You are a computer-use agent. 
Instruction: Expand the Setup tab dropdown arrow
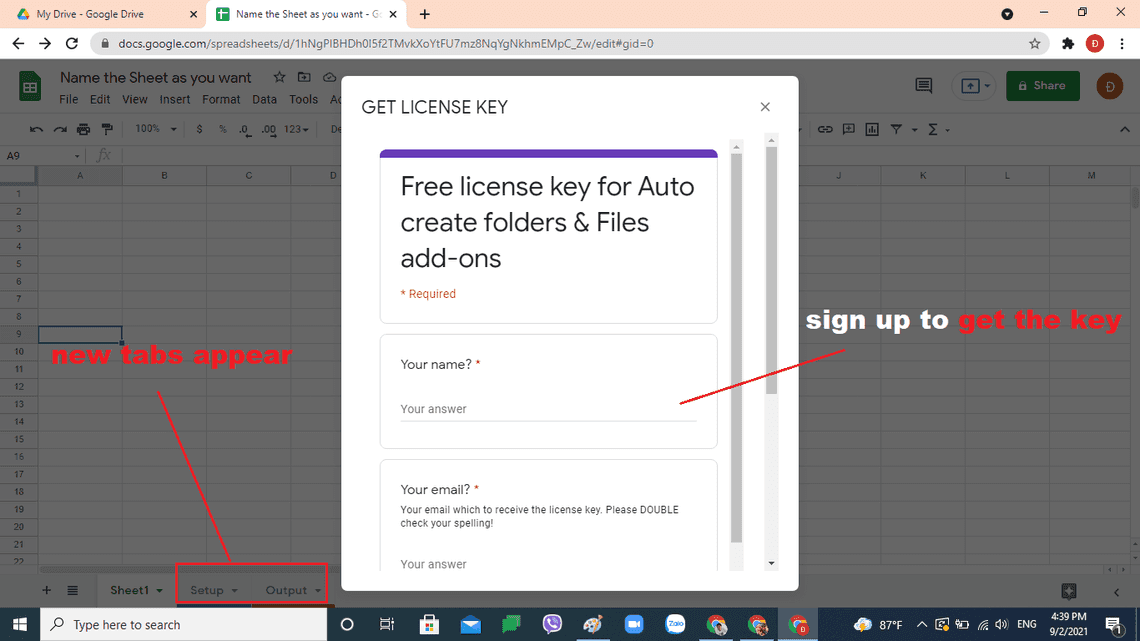pos(235,590)
